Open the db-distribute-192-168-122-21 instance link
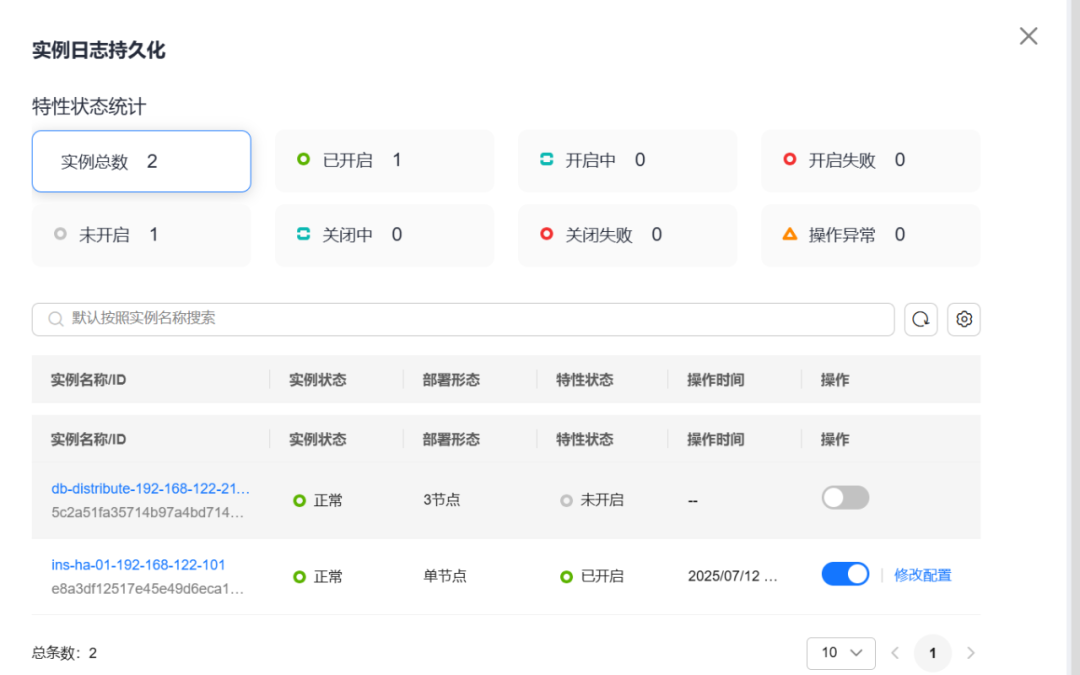The image size is (1080, 675). tap(150, 488)
